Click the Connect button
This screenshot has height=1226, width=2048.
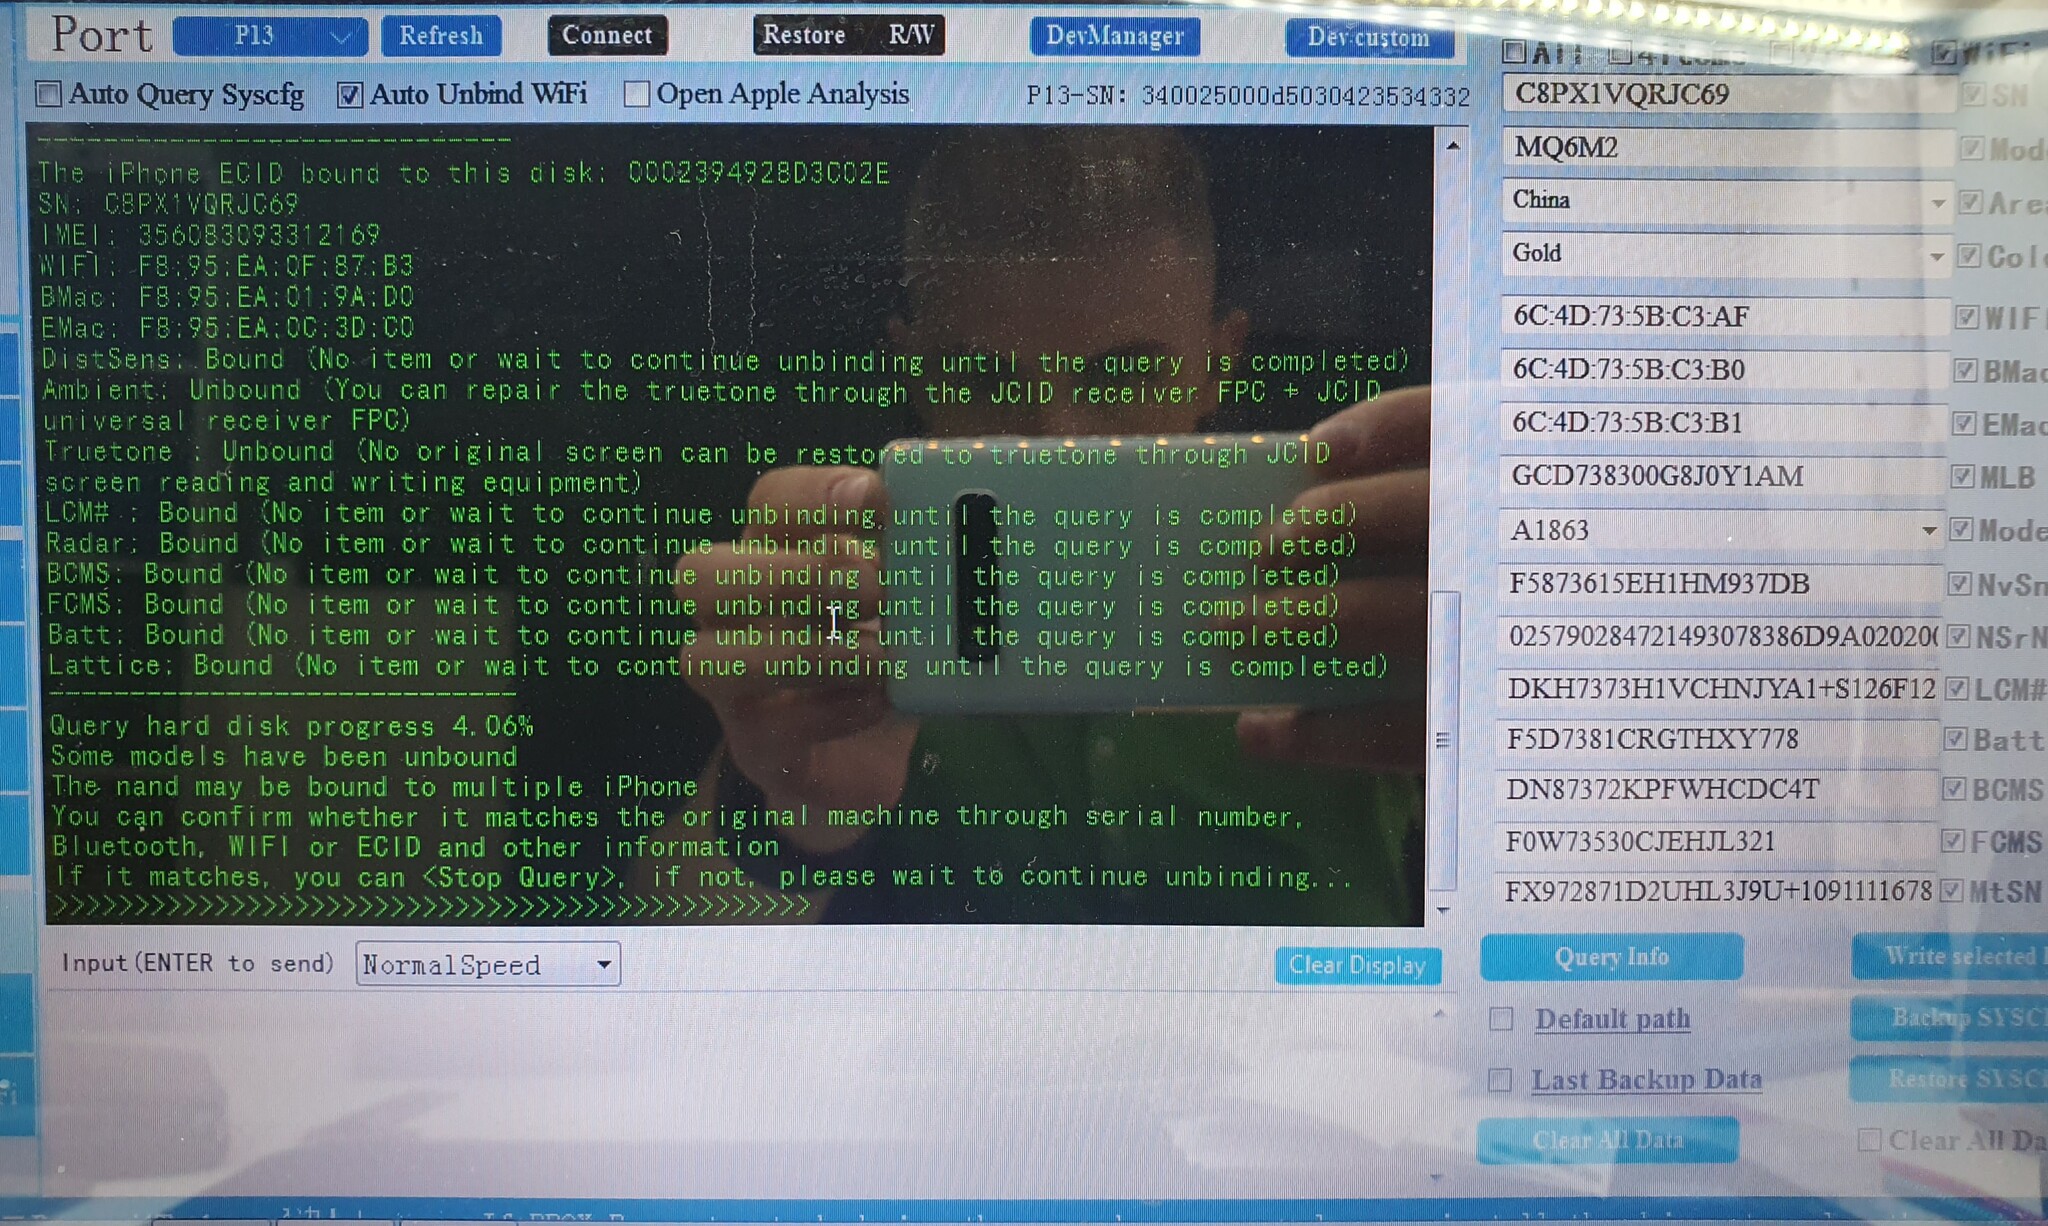pos(607,36)
